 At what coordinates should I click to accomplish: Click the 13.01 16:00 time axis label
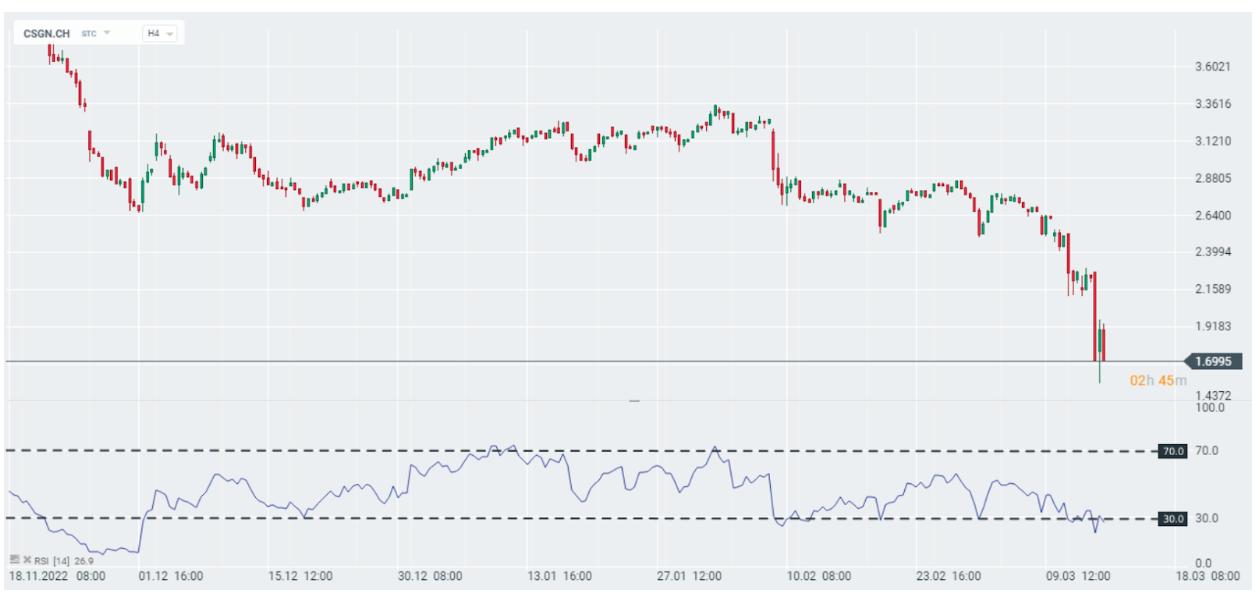coord(560,576)
